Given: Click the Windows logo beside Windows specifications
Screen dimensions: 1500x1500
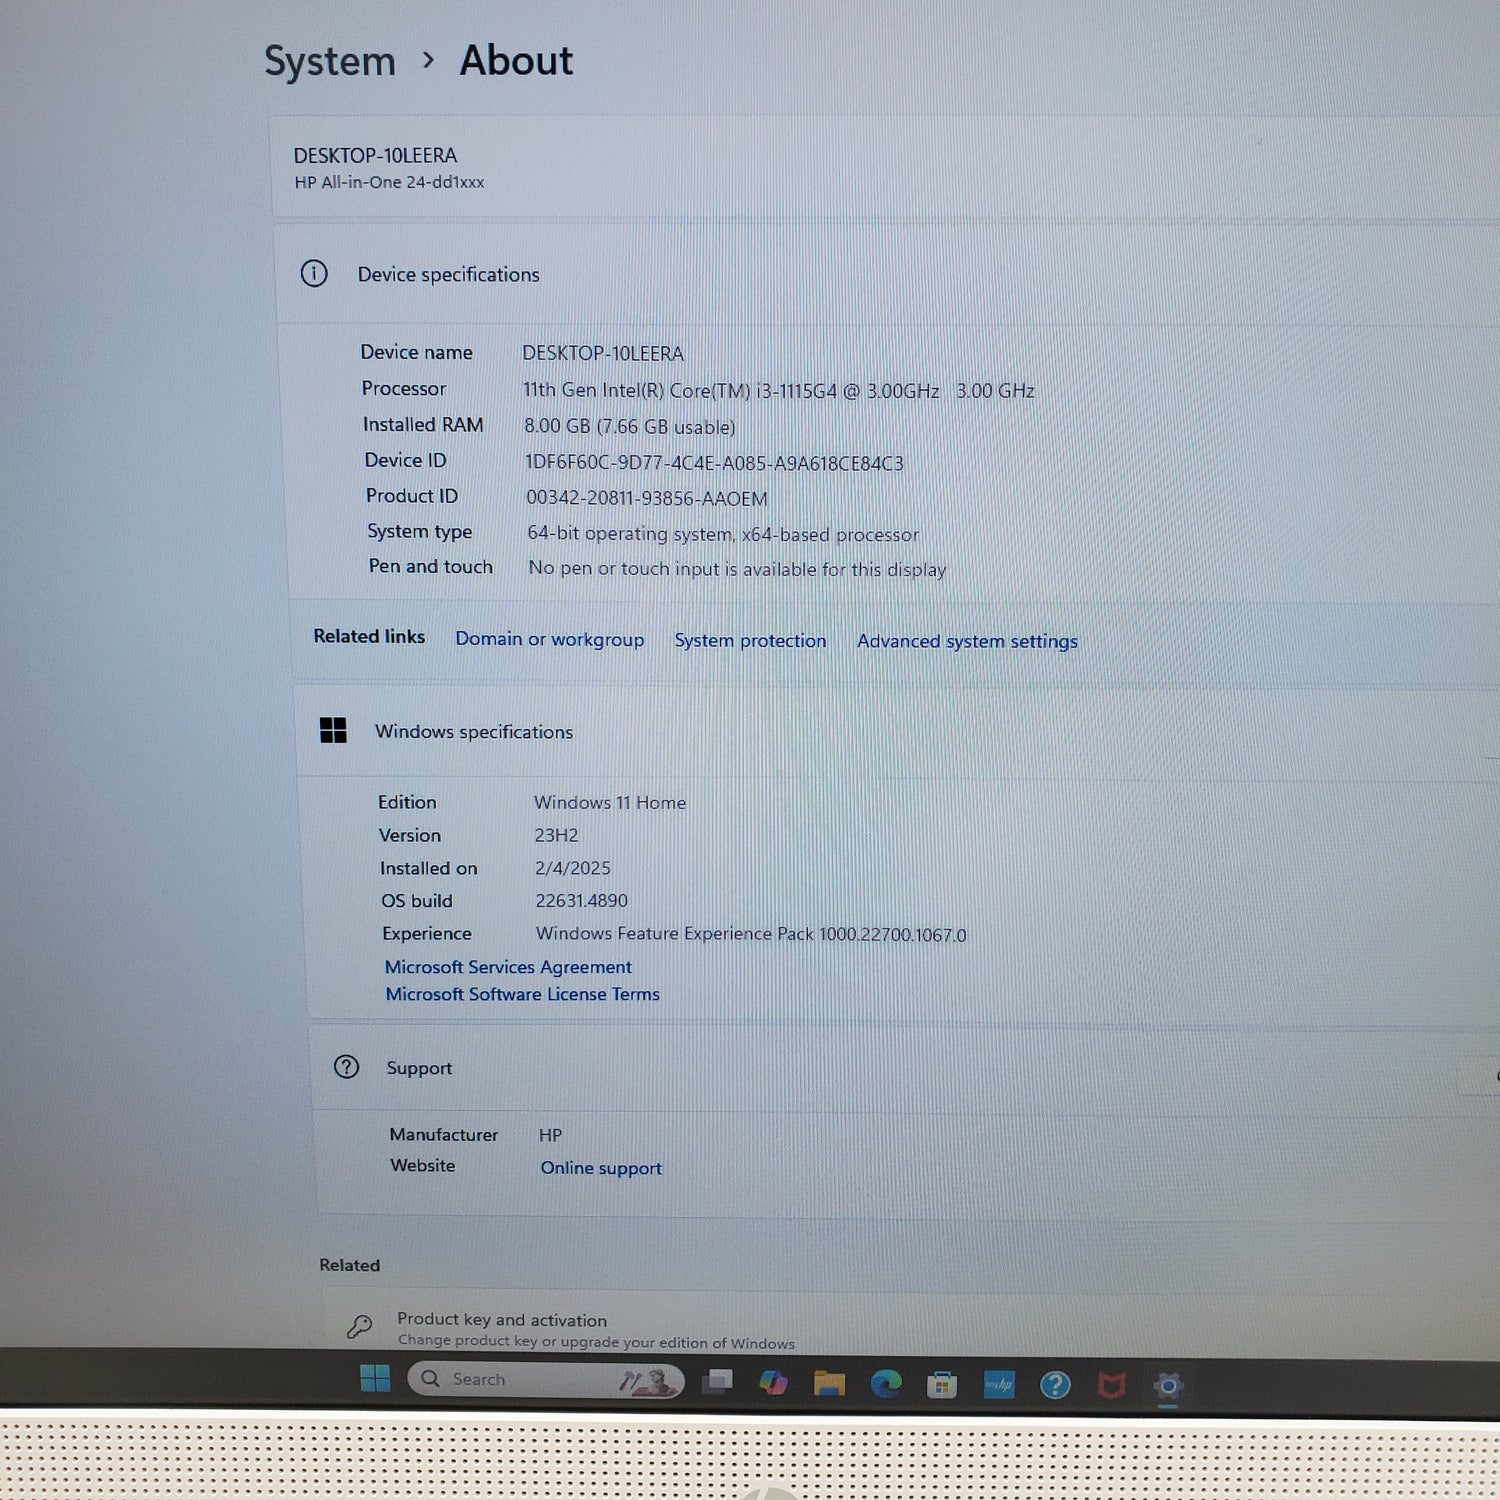Looking at the screenshot, I should [333, 730].
